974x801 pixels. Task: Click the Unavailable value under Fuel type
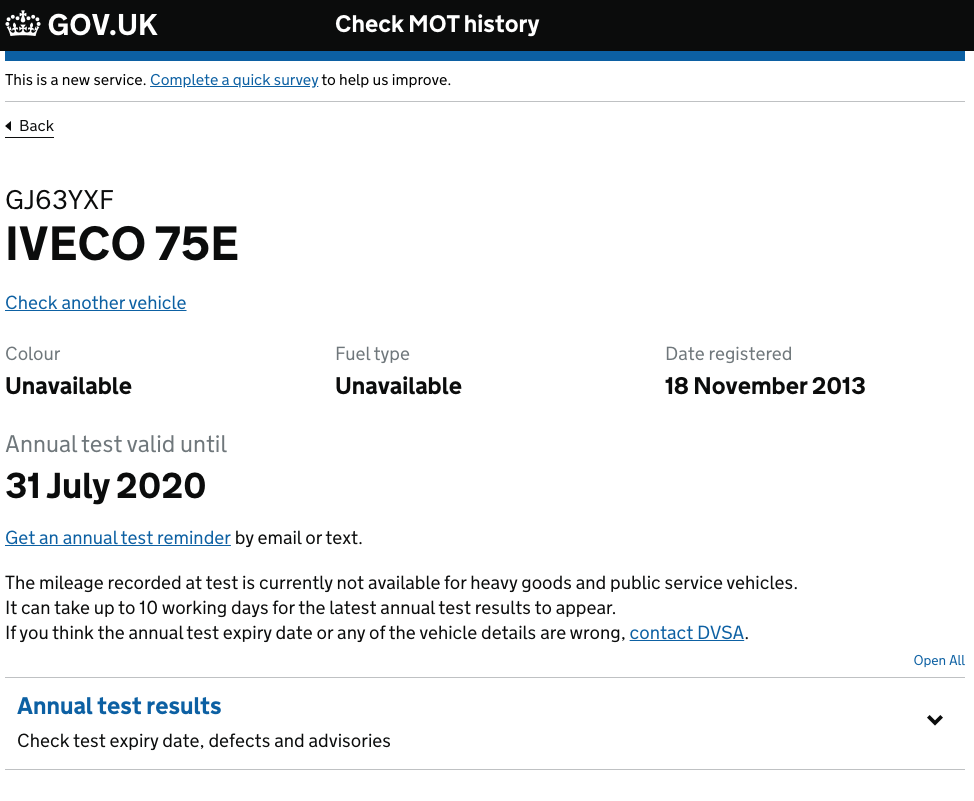tap(398, 386)
